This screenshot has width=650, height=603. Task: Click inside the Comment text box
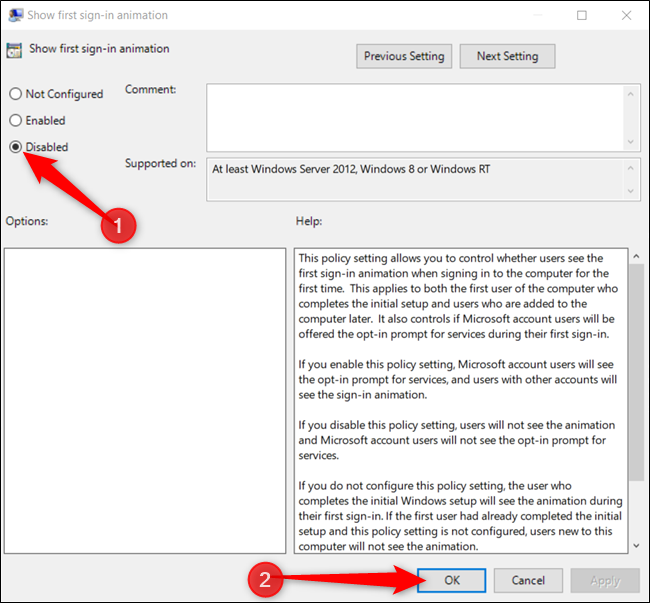[x=415, y=118]
